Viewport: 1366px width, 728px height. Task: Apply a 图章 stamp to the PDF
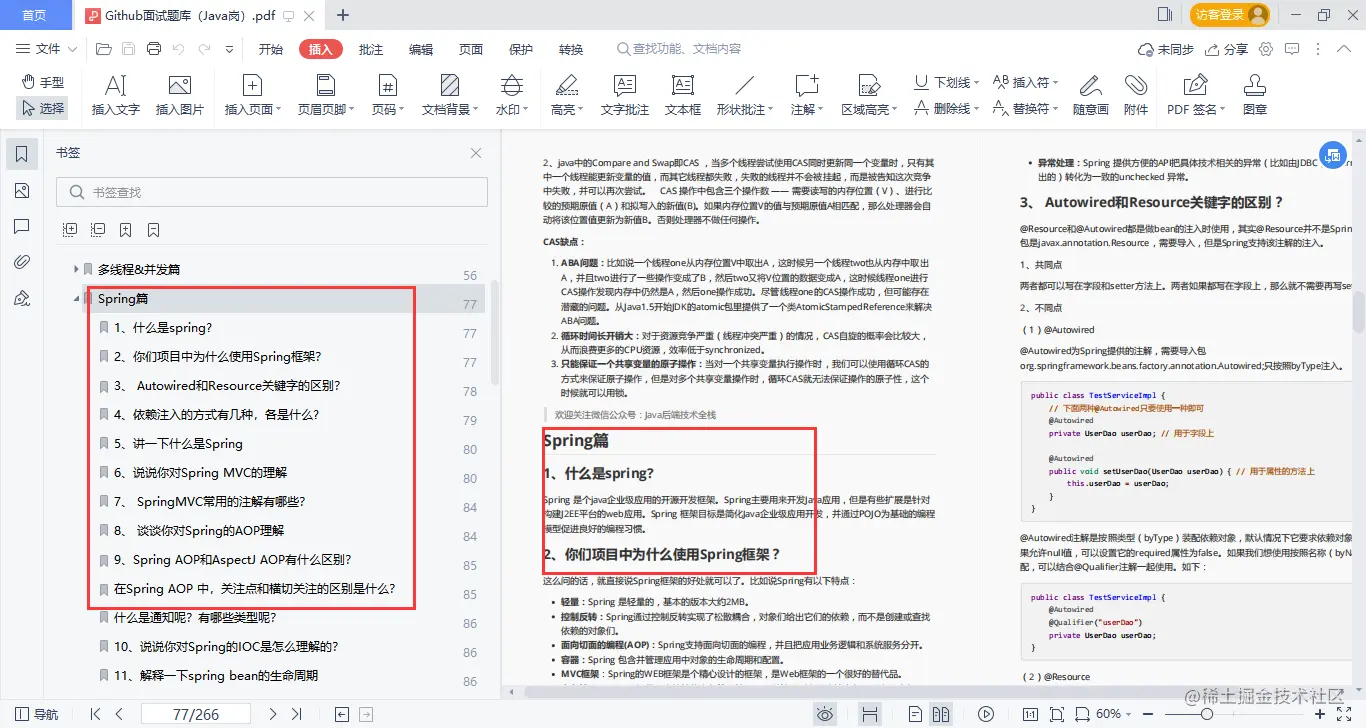pyautogui.click(x=1254, y=93)
